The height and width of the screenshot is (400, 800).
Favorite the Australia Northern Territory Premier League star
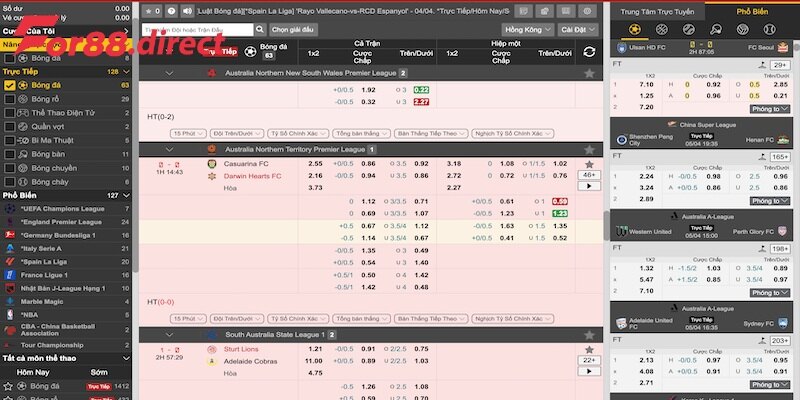click(x=589, y=148)
